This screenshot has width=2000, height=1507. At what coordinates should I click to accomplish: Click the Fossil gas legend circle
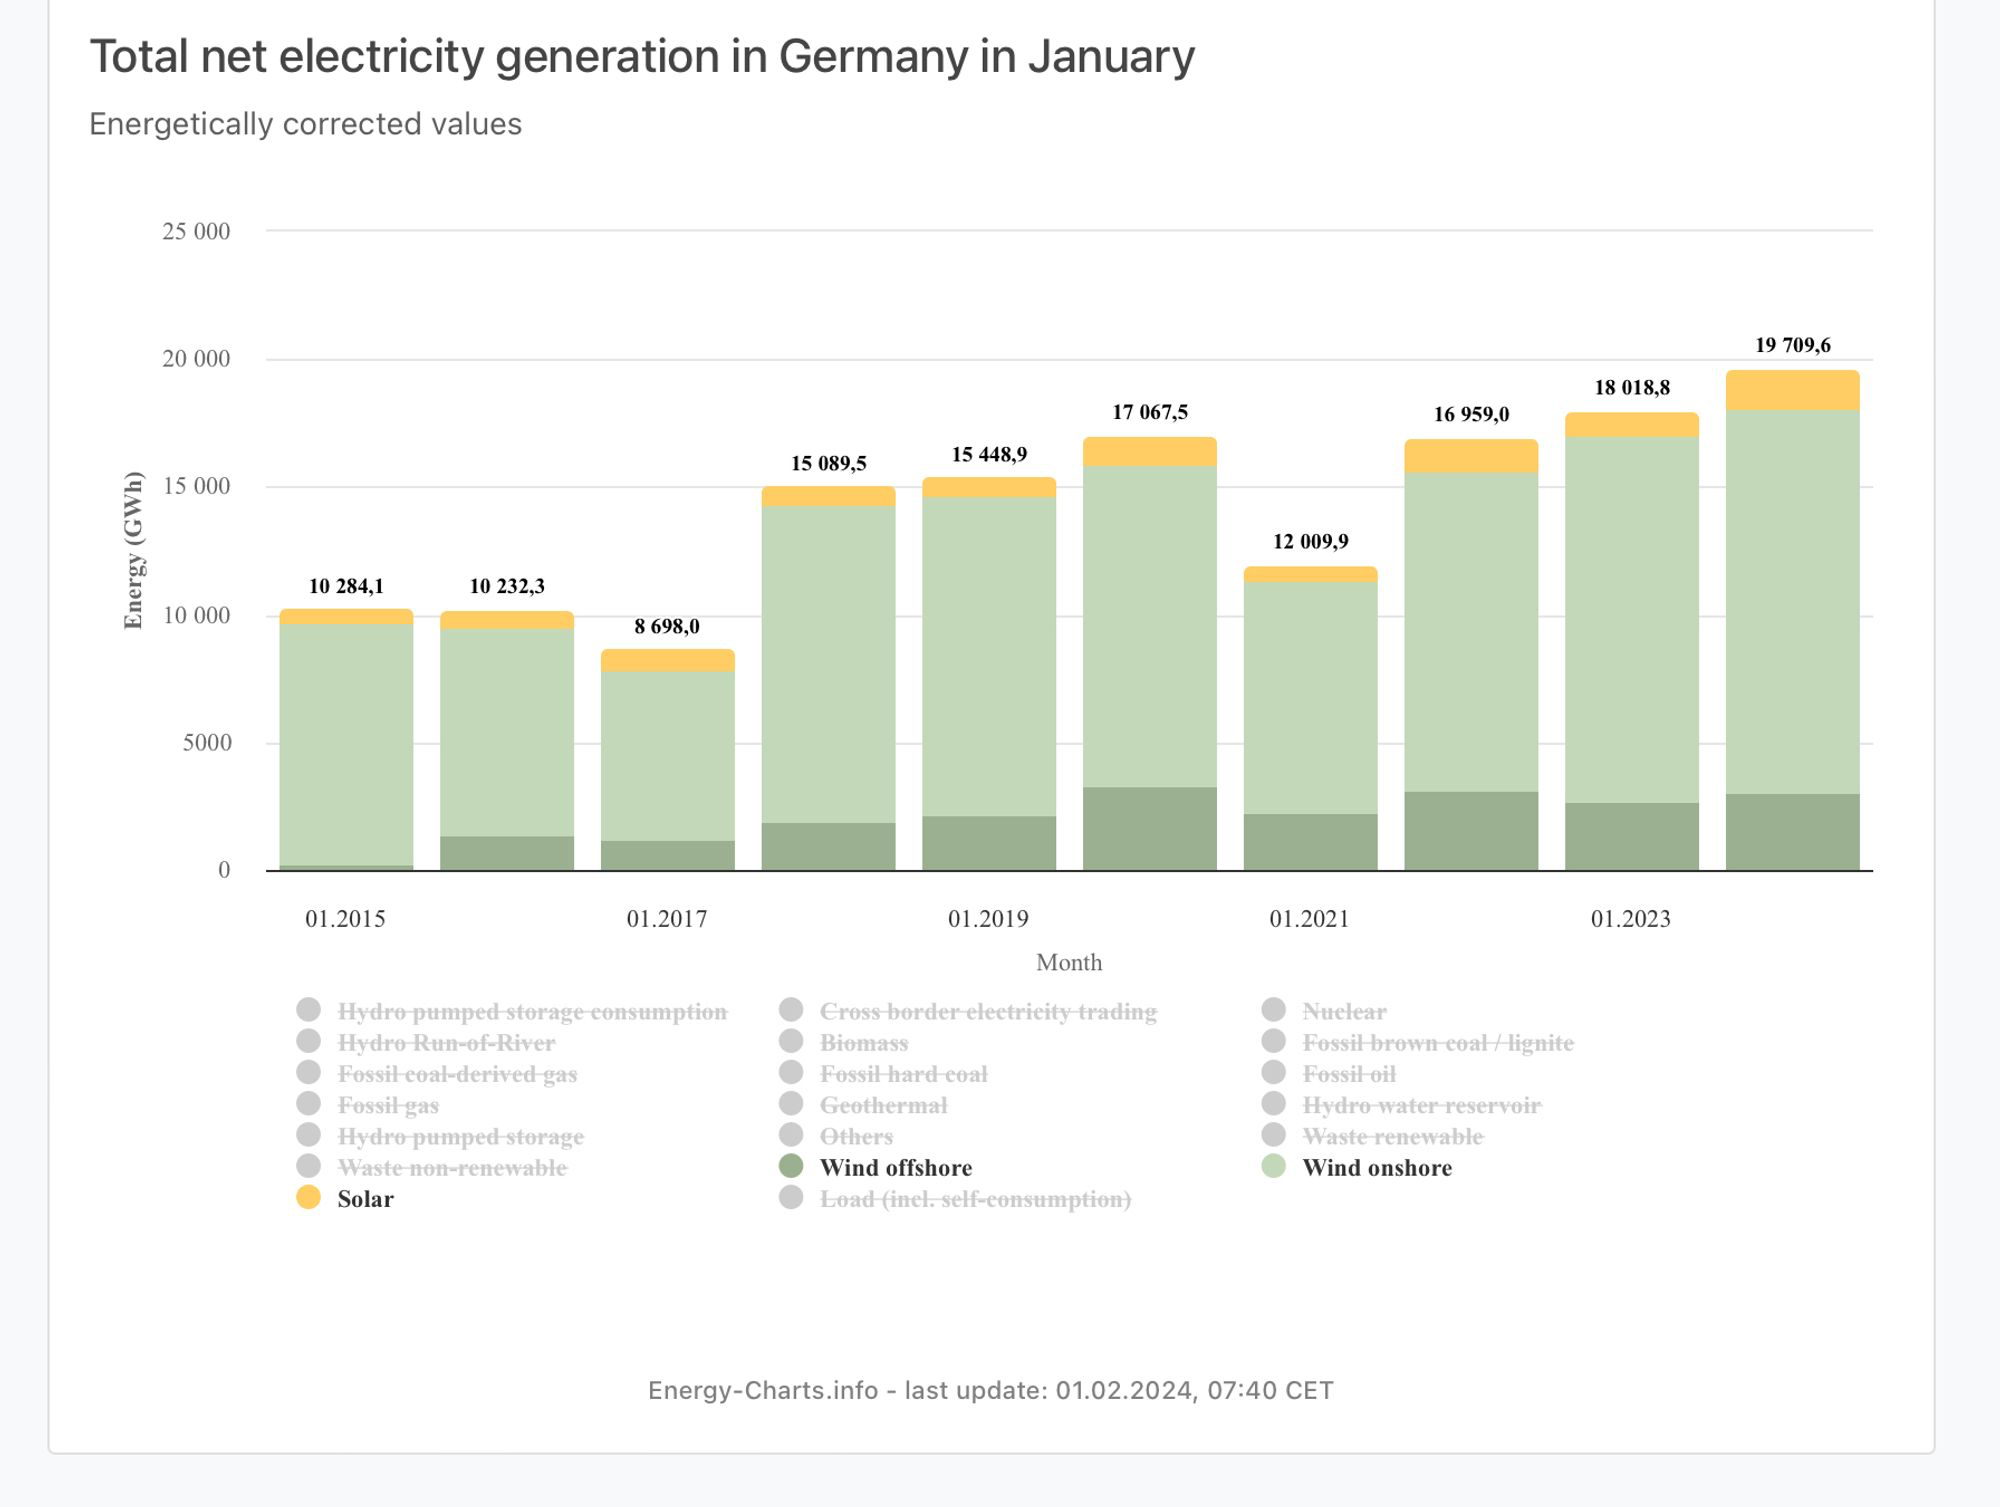pyautogui.click(x=309, y=1103)
